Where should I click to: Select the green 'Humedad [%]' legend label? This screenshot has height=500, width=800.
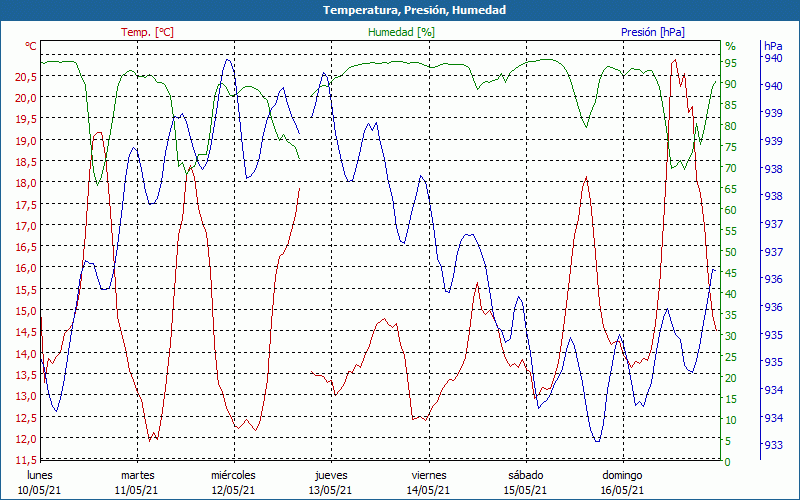401,32
